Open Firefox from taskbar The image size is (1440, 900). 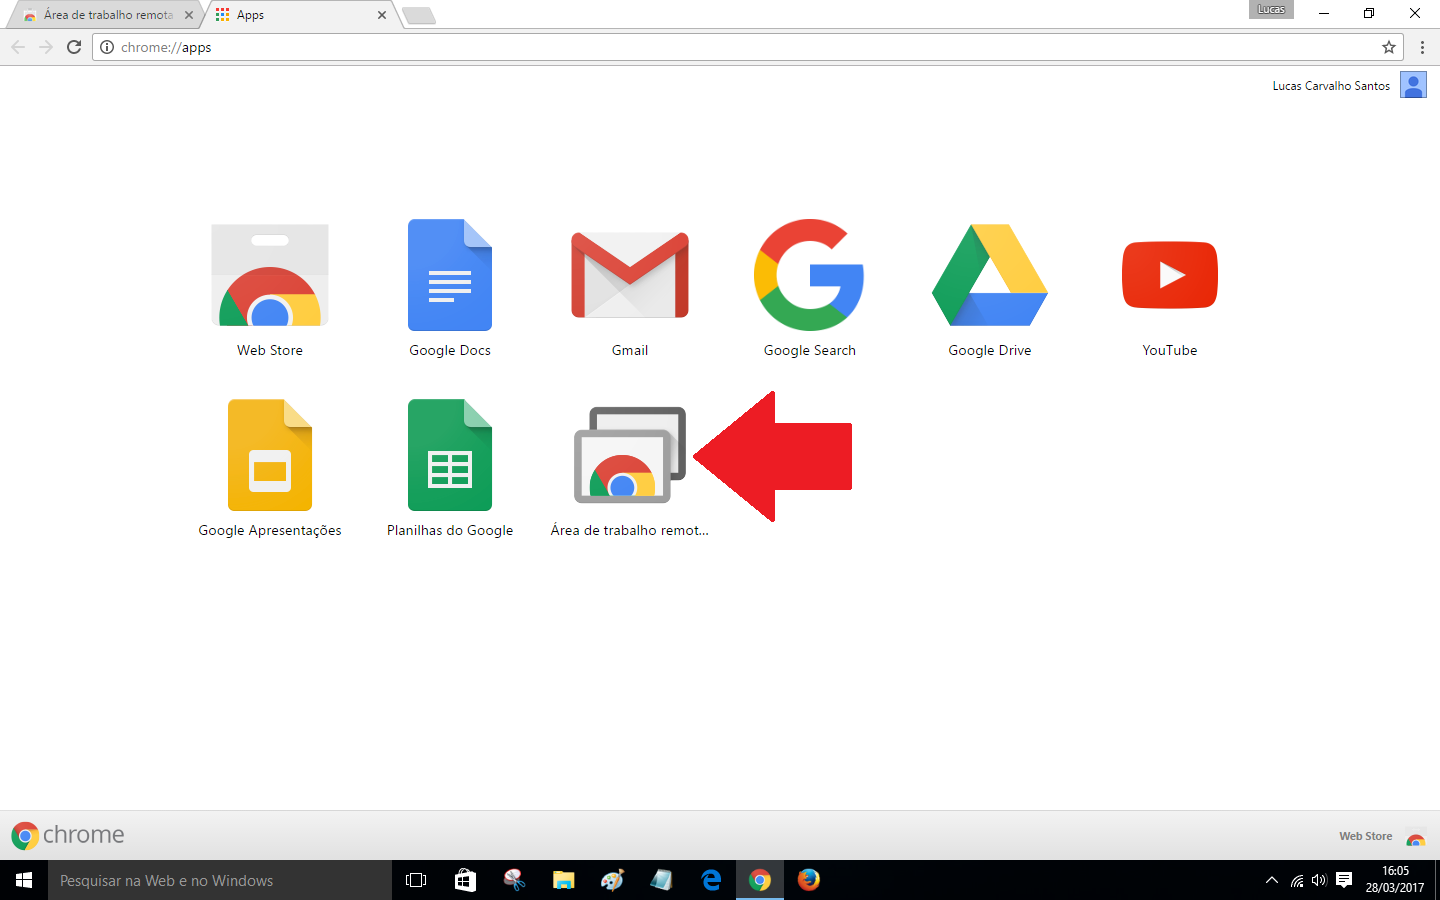[809, 880]
